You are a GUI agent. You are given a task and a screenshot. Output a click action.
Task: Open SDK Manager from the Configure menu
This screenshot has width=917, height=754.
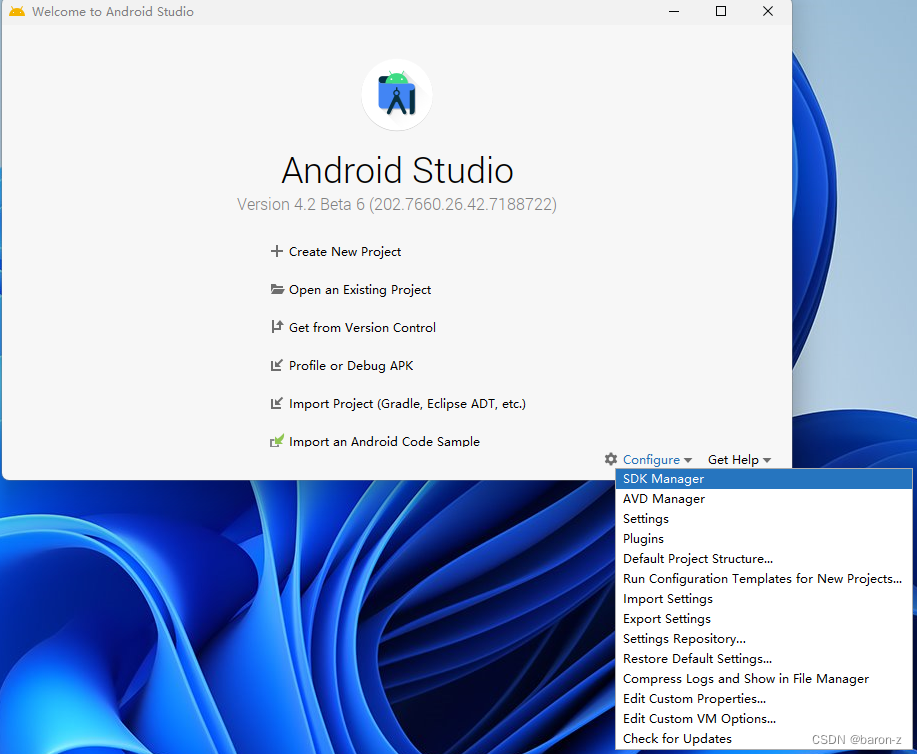pyautogui.click(x=764, y=478)
